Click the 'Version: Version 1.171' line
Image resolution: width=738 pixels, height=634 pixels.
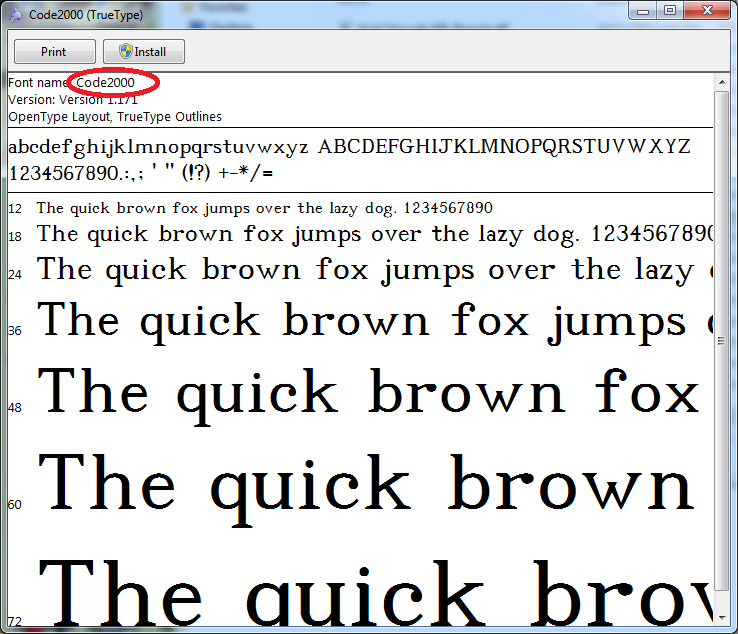[73, 100]
